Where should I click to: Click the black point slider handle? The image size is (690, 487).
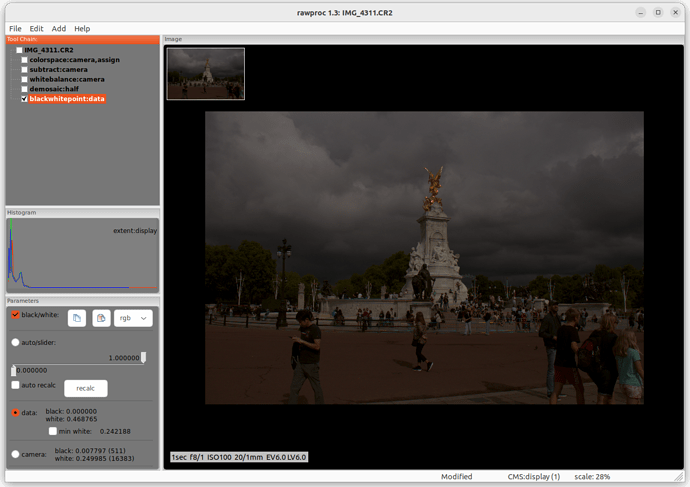click(14, 370)
